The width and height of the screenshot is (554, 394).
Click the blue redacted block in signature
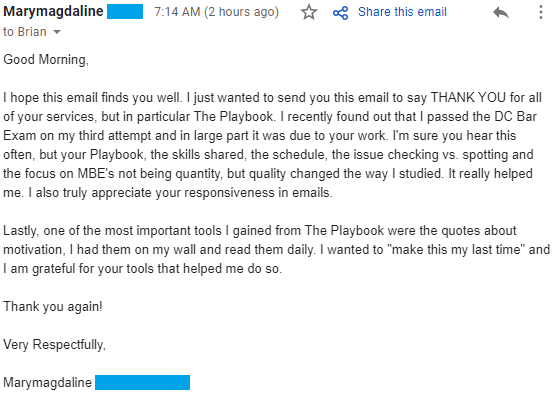click(142, 382)
